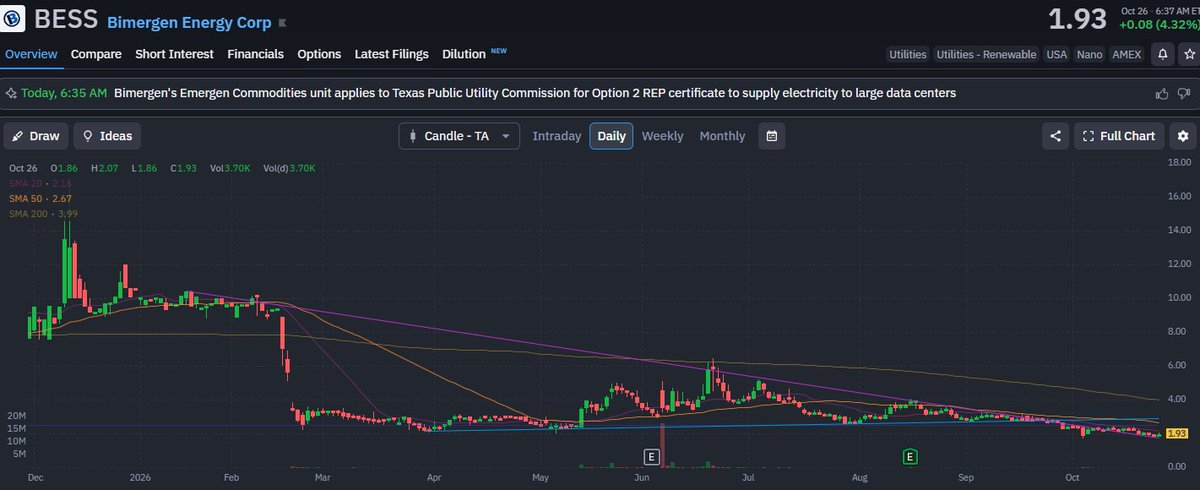This screenshot has width=1200, height=490.
Task: Go to the Financials tab
Action: tap(255, 54)
